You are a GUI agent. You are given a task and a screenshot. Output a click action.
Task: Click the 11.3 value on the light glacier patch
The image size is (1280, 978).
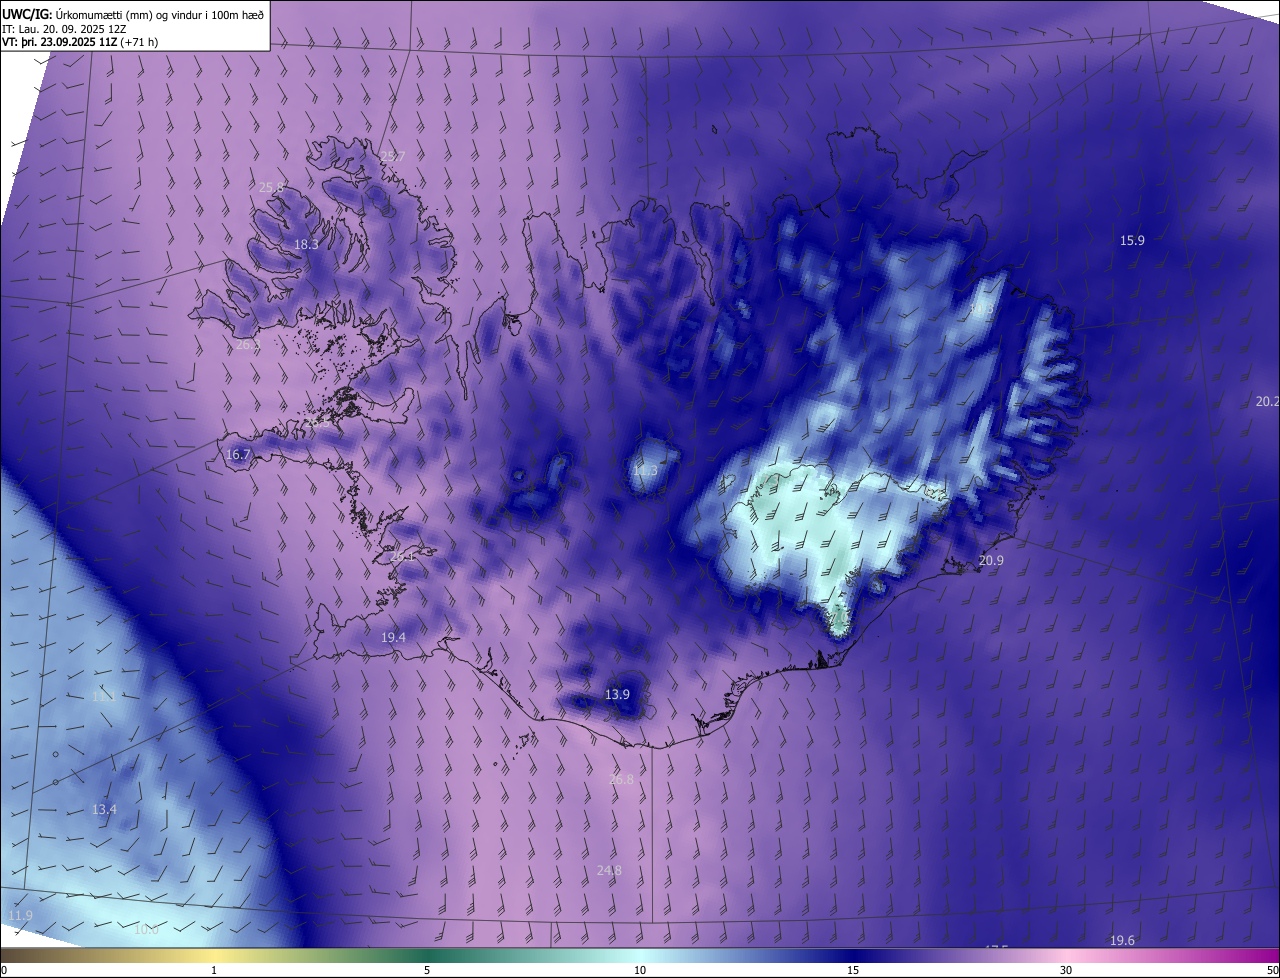click(646, 470)
